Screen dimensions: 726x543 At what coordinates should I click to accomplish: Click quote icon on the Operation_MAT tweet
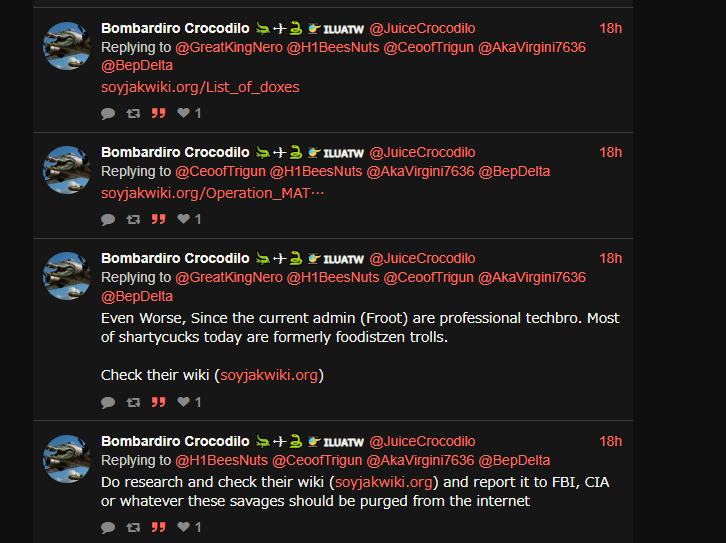coord(158,219)
